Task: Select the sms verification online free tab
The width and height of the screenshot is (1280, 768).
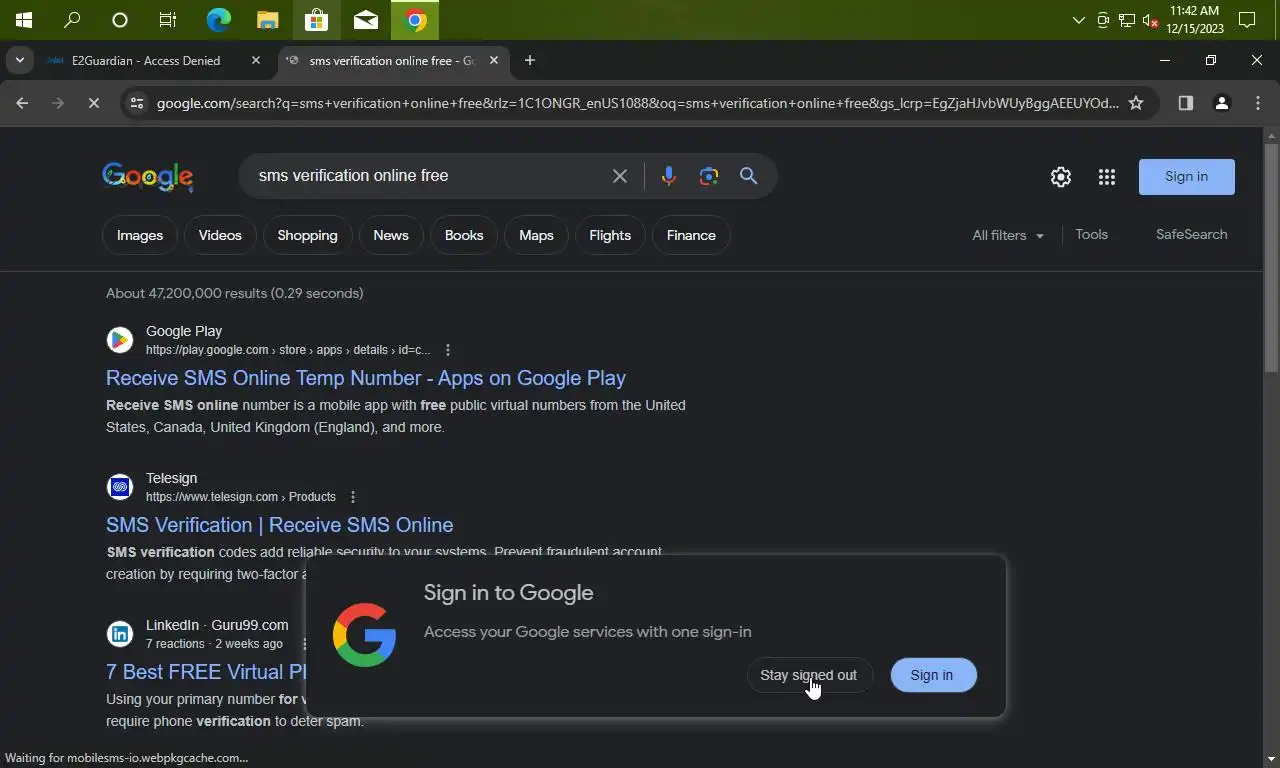Action: [390, 60]
